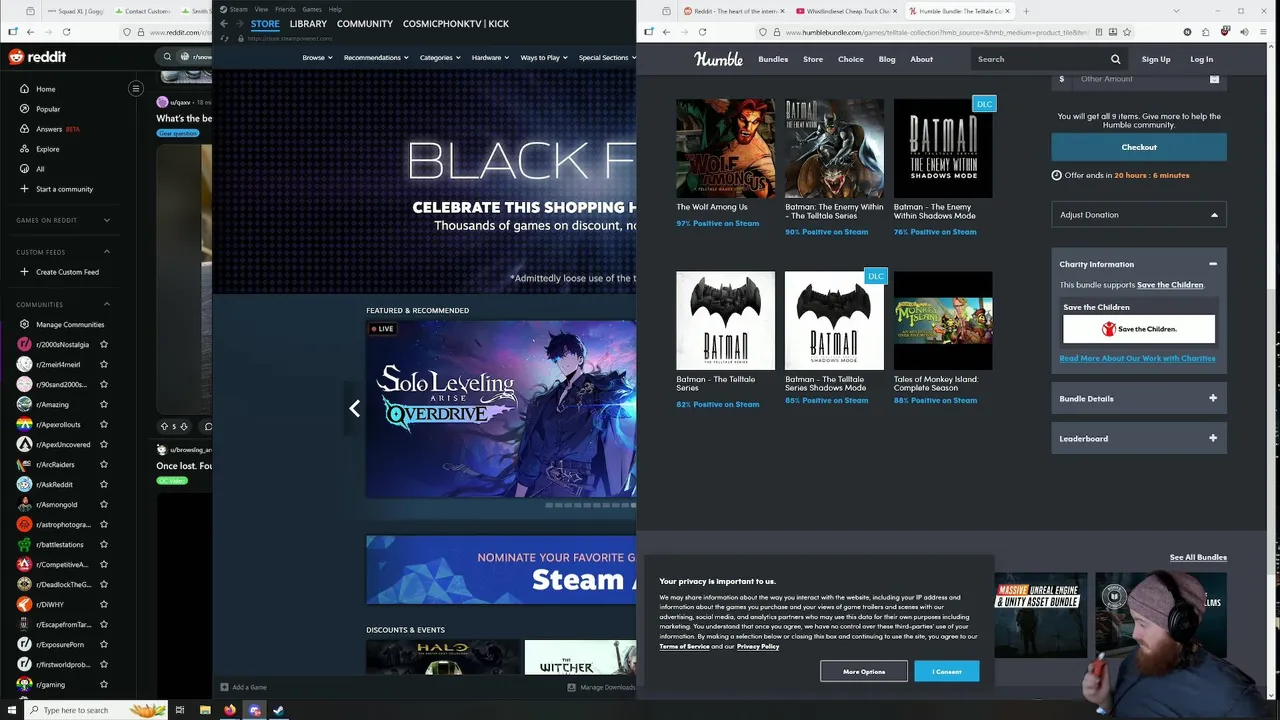Open Windows Start menu
This screenshot has width=1280, height=720.
[12, 710]
